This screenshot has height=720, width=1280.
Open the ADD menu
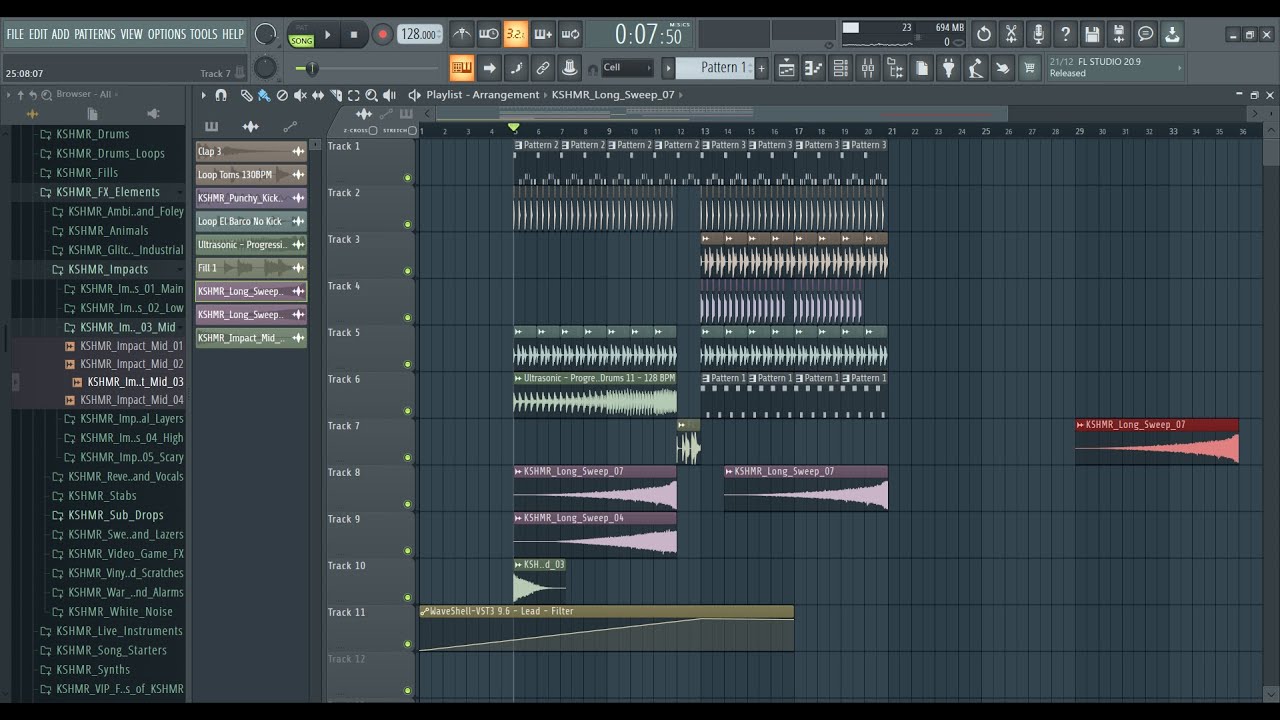pos(61,34)
